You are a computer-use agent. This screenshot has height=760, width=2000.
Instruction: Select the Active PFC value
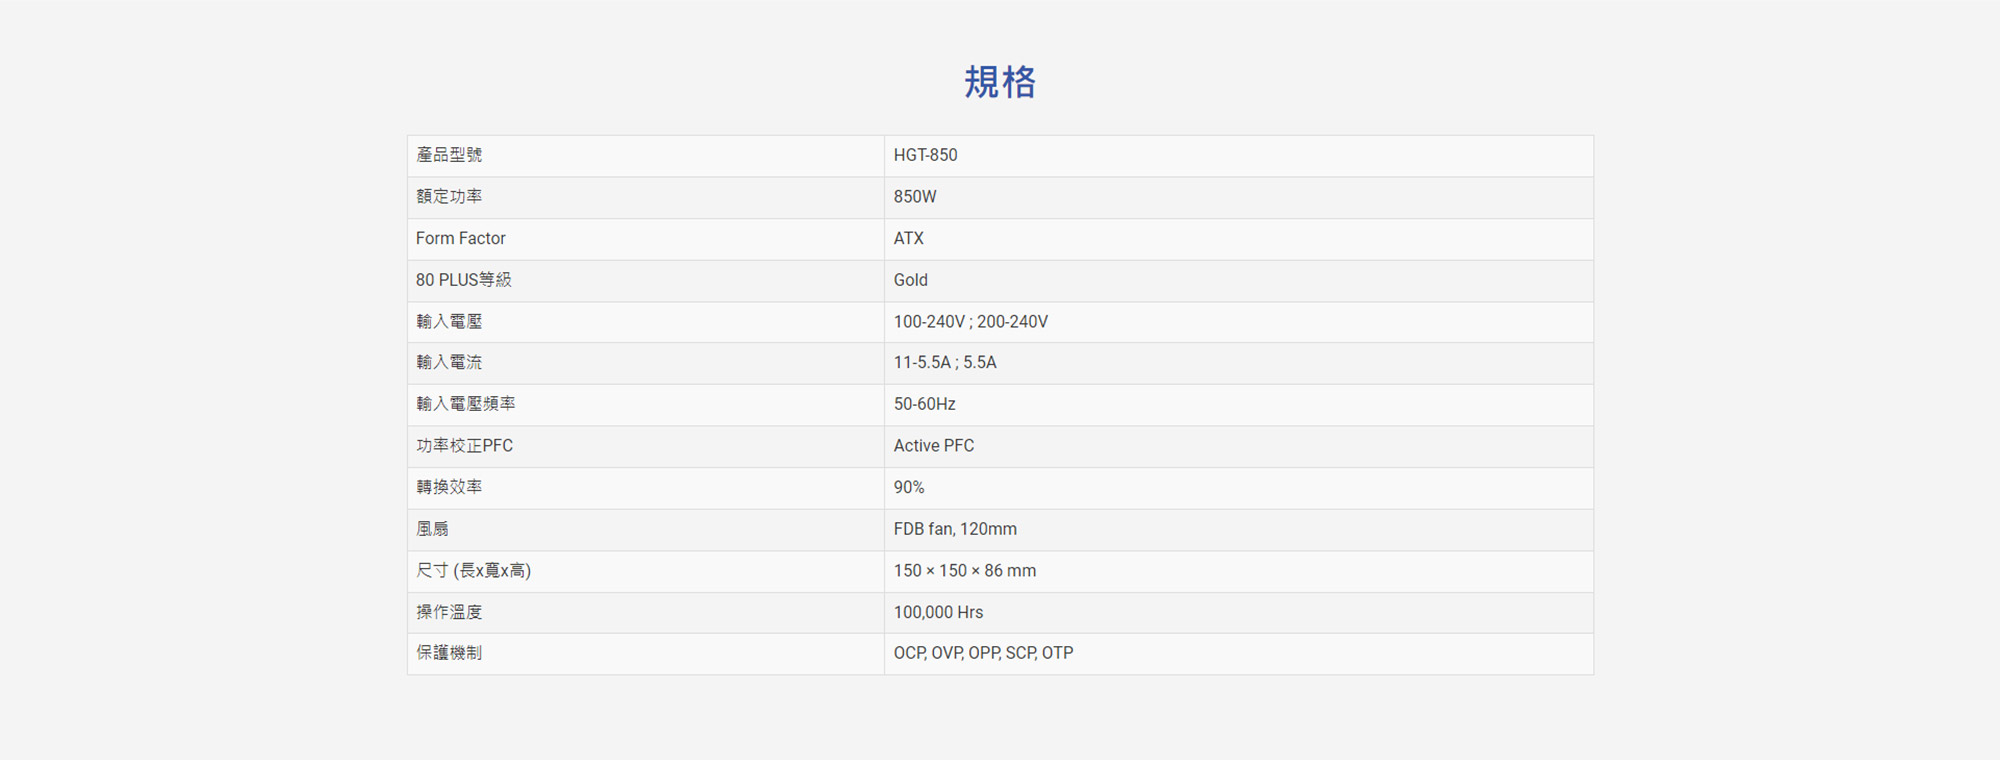(934, 446)
